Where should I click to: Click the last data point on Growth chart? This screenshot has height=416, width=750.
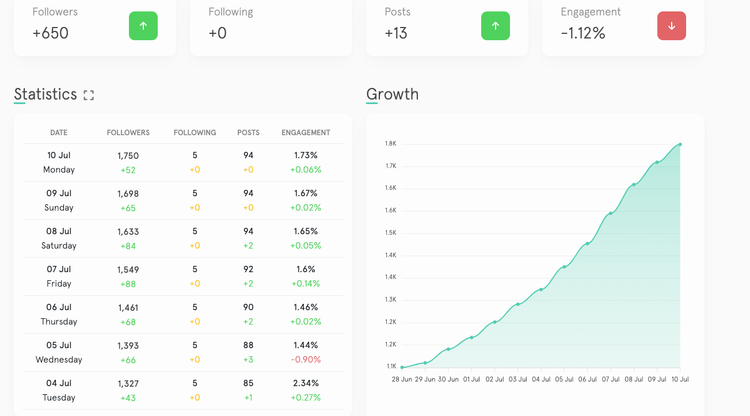(680, 144)
